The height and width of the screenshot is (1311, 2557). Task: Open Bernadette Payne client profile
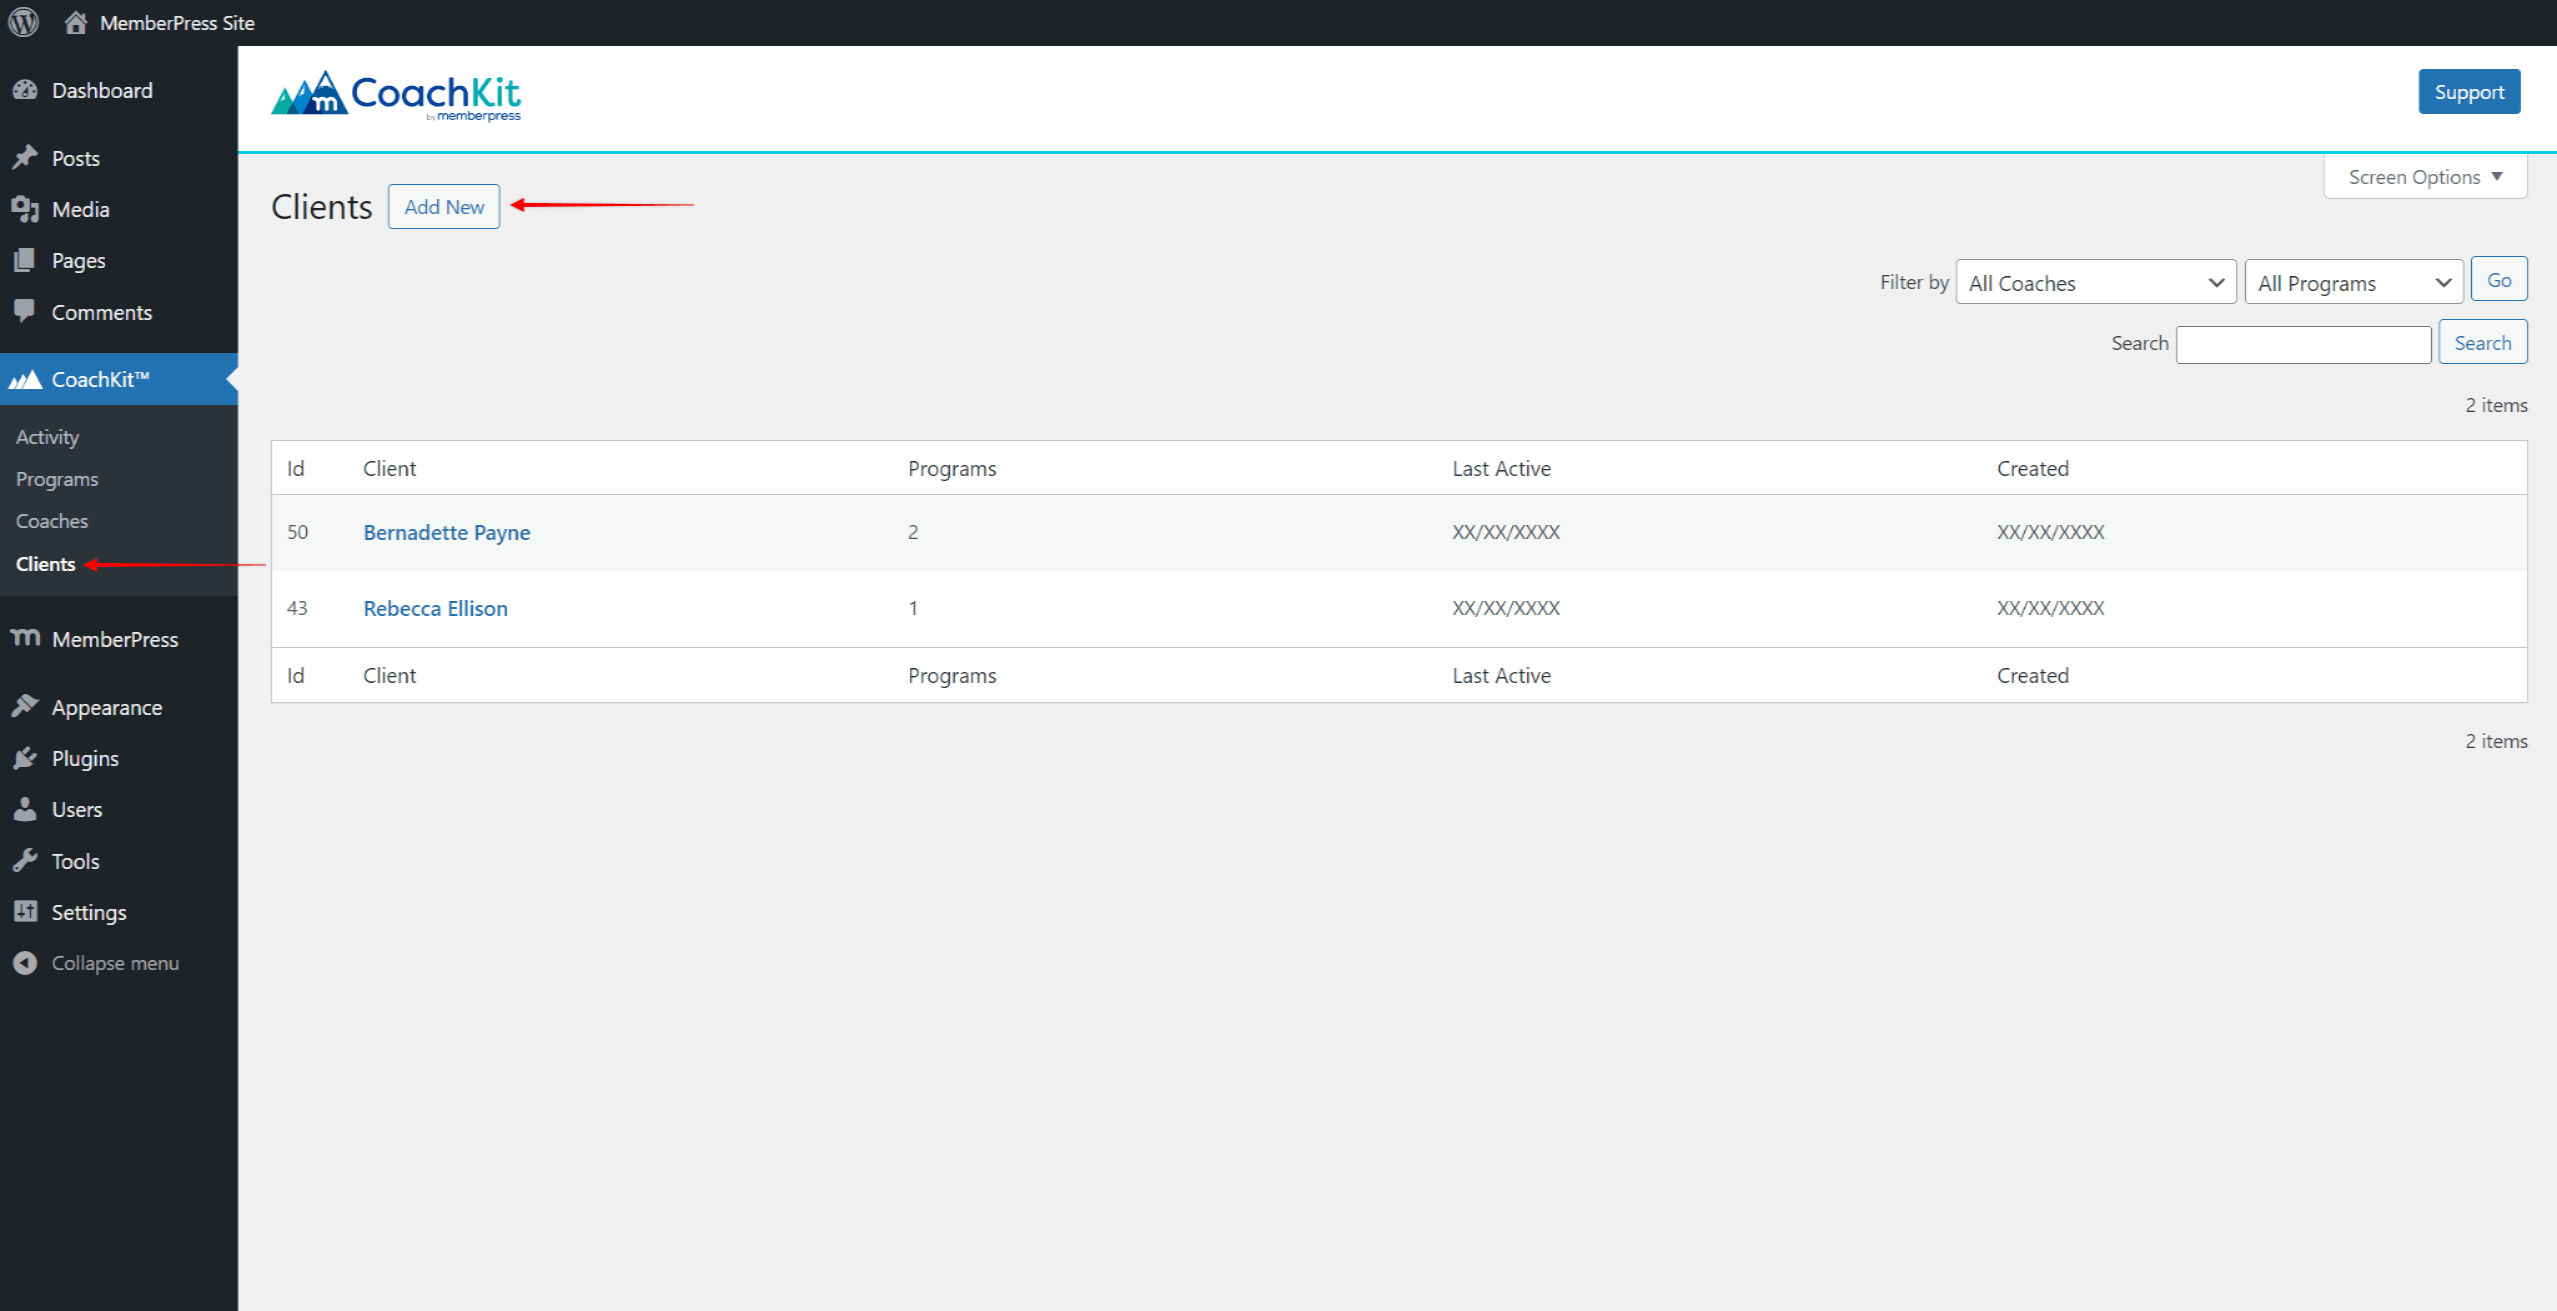pyautogui.click(x=448, y=530)
